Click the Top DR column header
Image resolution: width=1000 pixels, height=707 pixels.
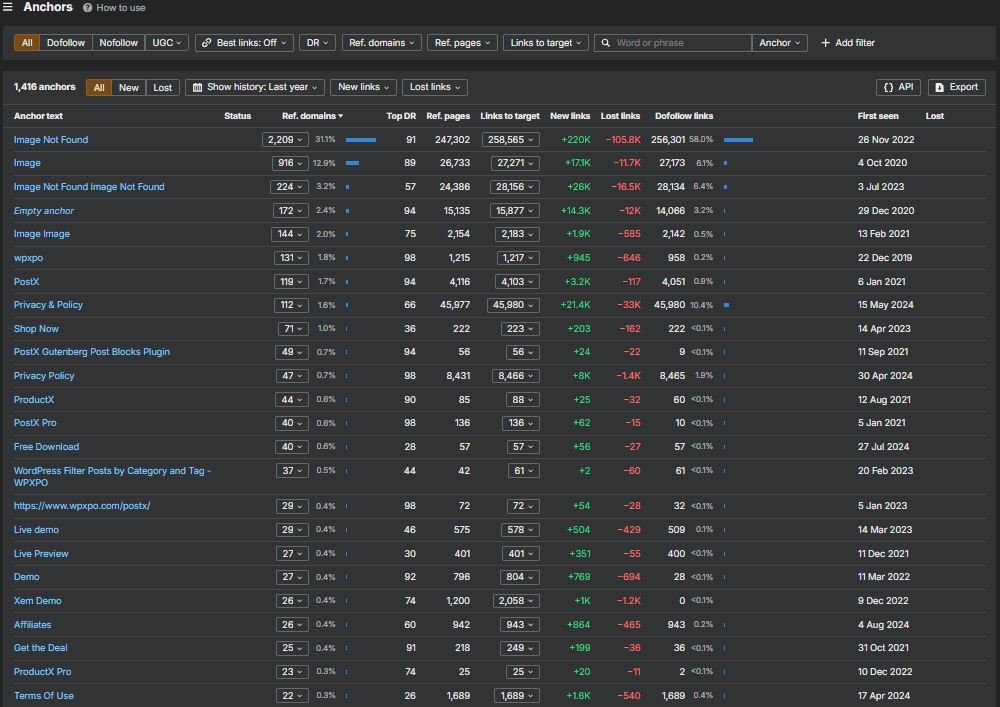point(401,116)
